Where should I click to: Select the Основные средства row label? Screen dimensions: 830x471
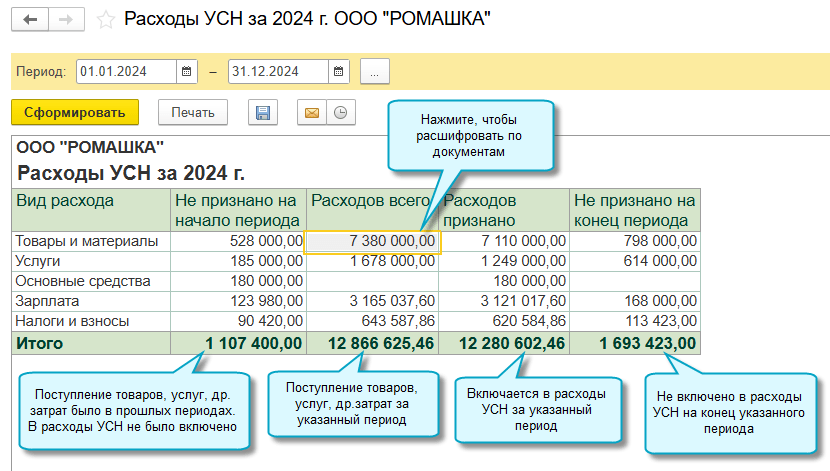coord(82,281)
